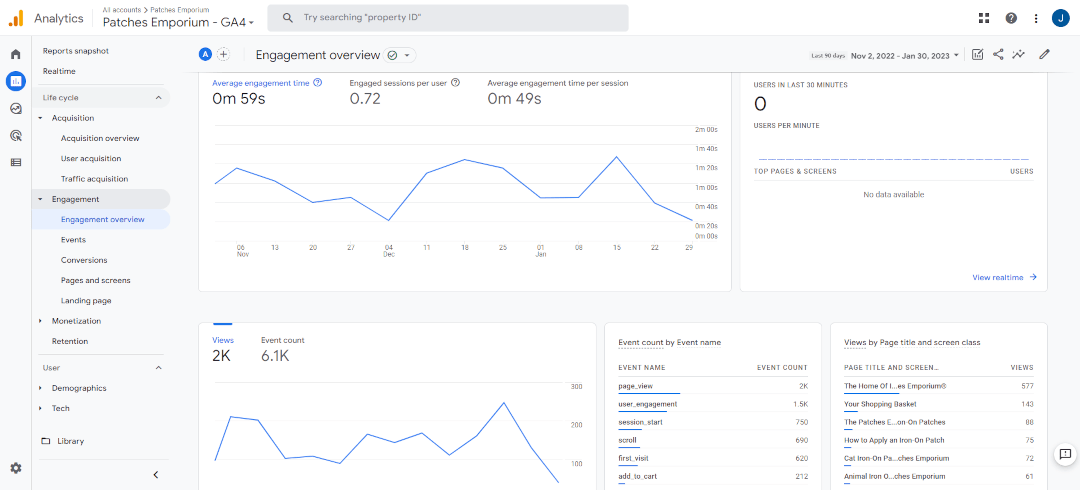Click How to Apply an Iron-On Patch row

pos(939,440)
